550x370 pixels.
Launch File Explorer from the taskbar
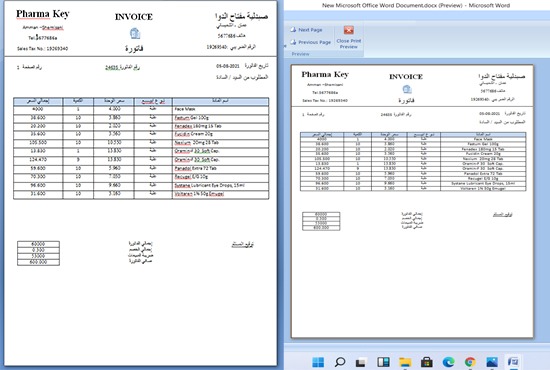(x=405, y=362)
